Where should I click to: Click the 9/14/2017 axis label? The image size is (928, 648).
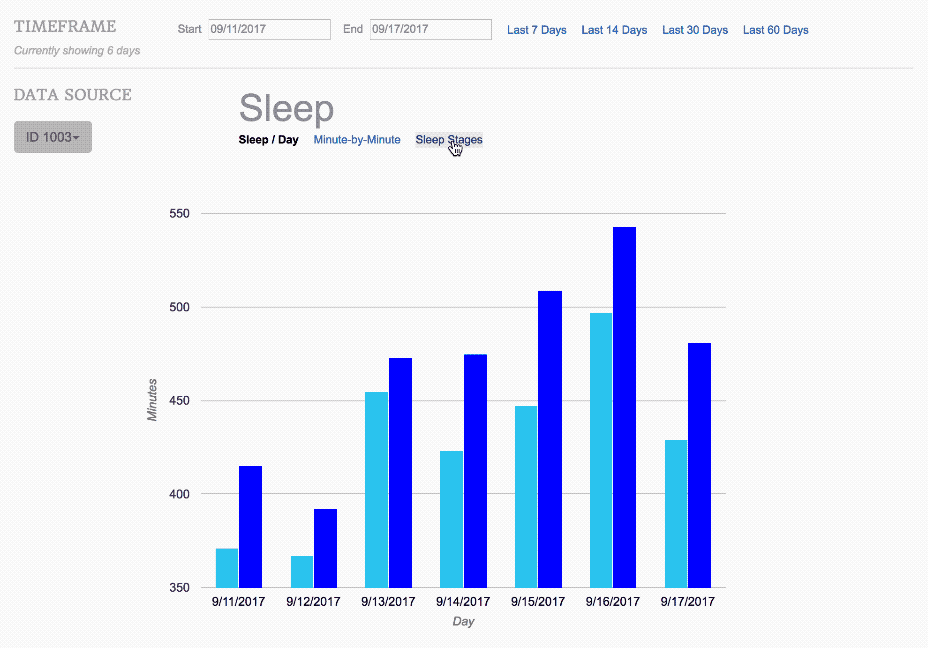click(463, 602)
